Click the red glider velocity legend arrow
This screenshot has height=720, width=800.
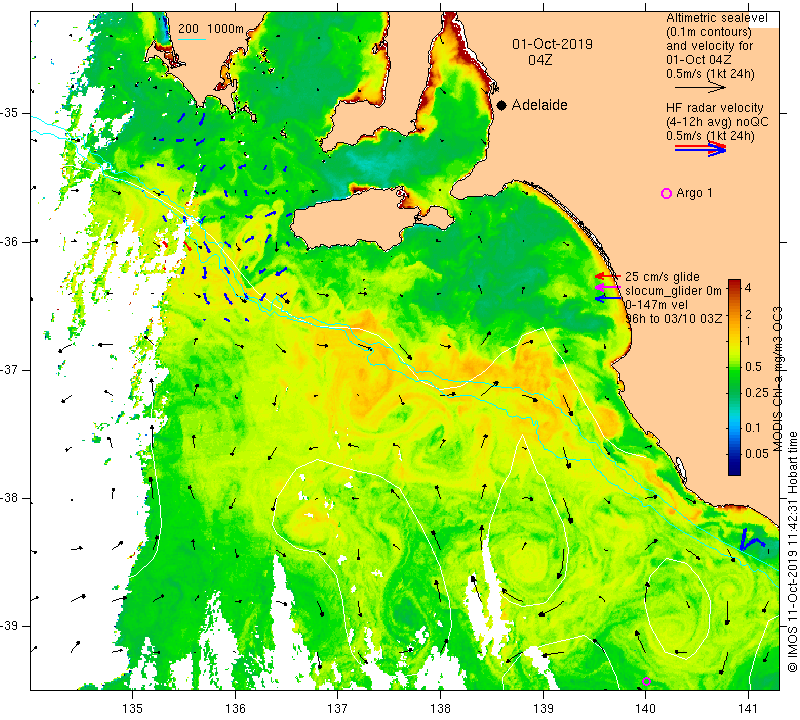[x=608, y=276]
